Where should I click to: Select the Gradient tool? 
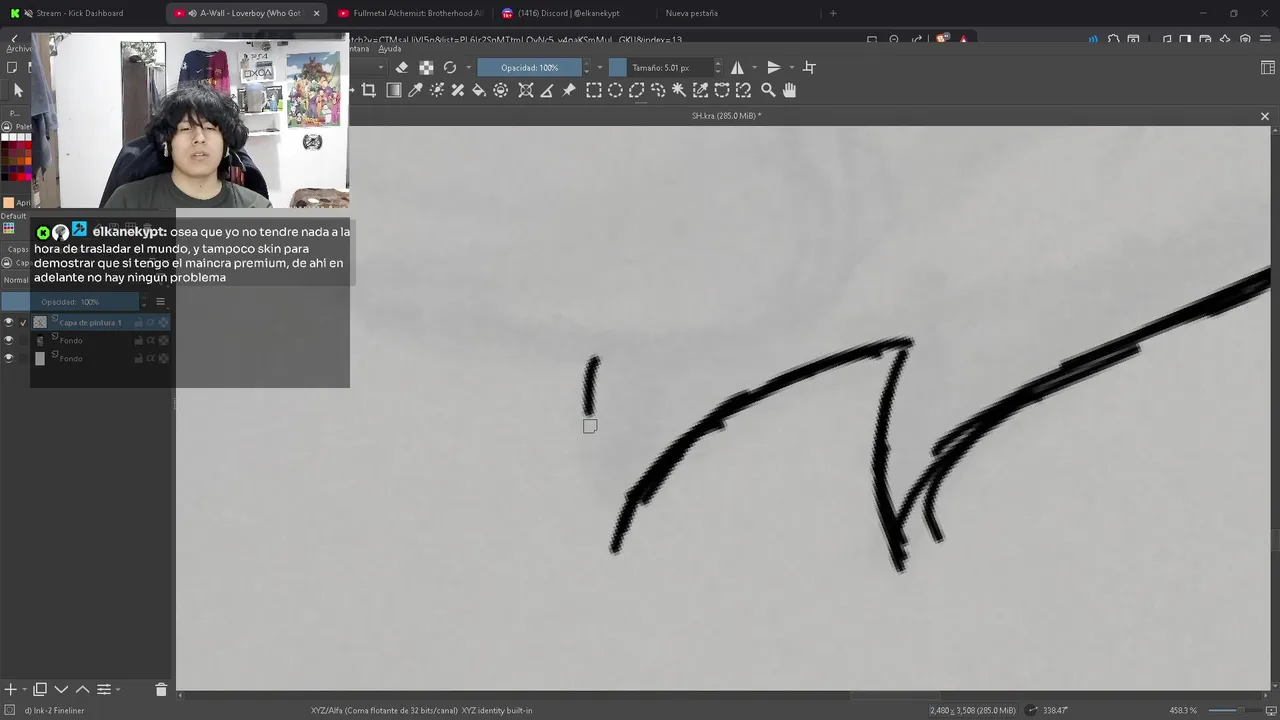click(x=394, y=90)
